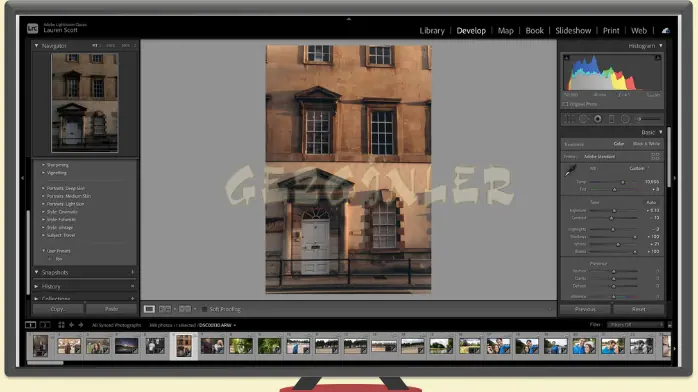Click the Copy... button
This screenshot has height=392, width=698.
pos(58,309)
